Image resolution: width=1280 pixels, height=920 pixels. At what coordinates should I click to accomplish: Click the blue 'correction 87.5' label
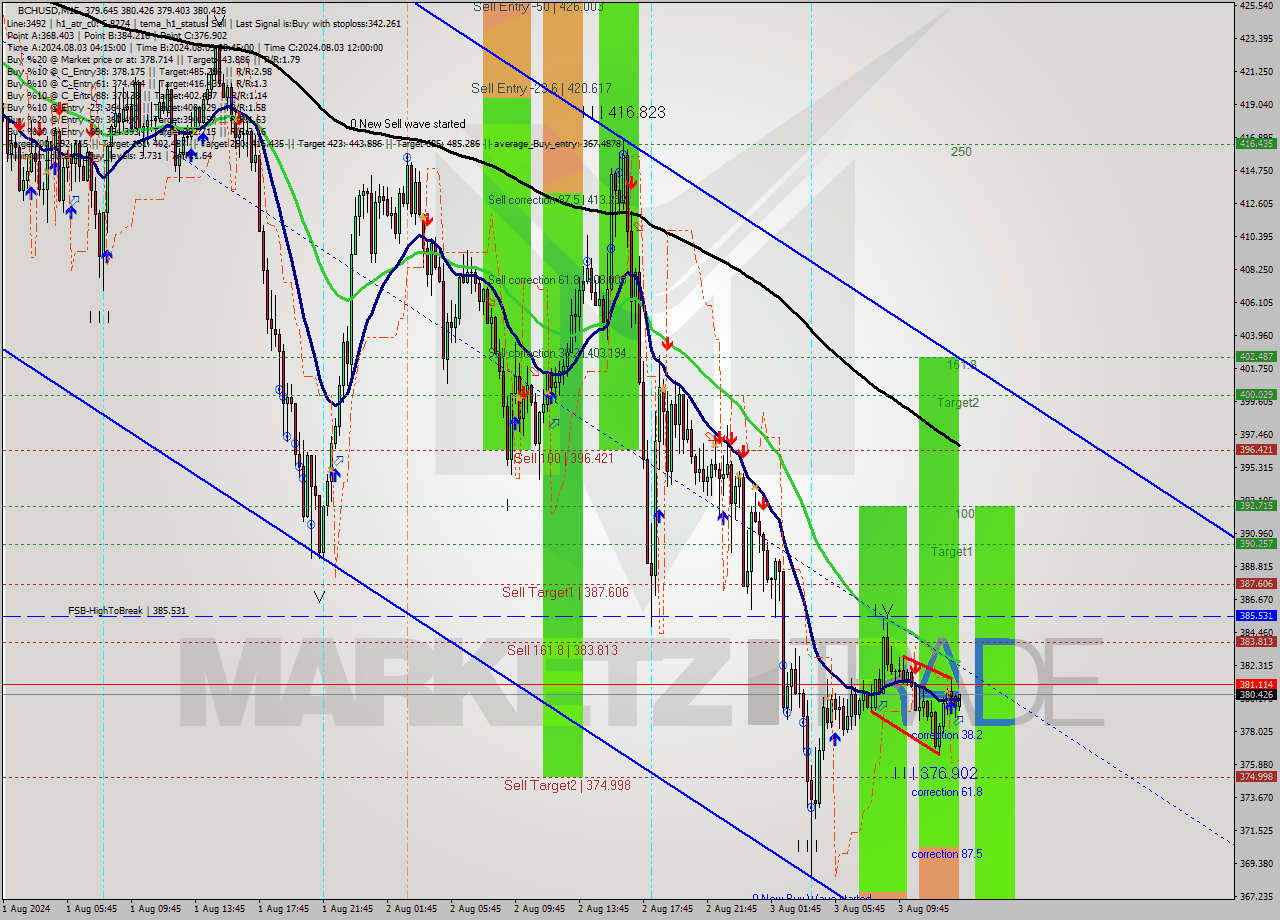[946, 854]
